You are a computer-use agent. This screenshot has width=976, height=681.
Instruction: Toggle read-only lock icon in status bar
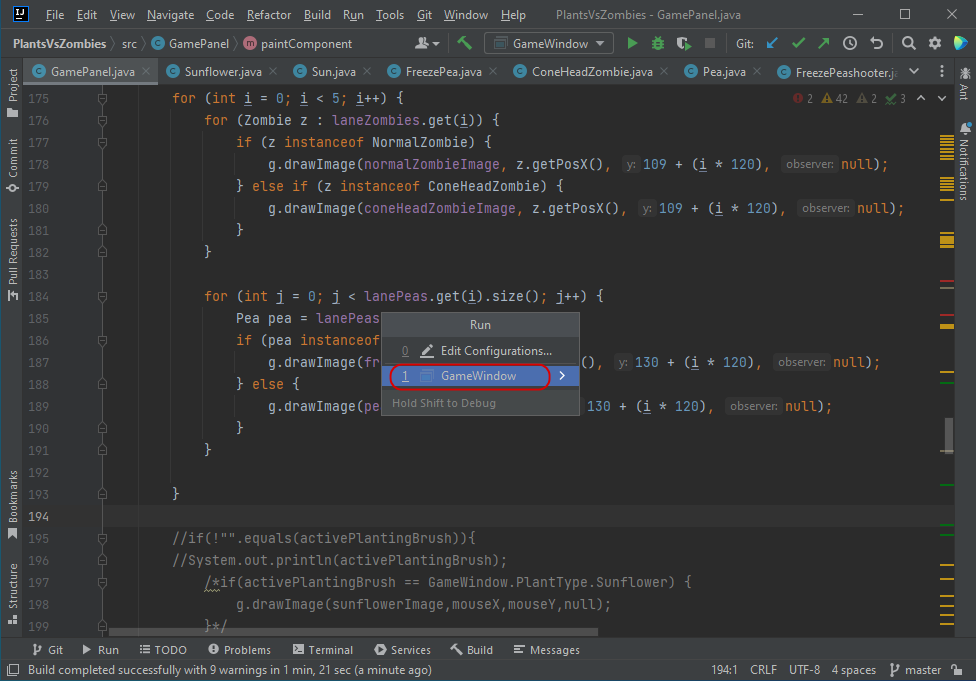tap(957, 670)
